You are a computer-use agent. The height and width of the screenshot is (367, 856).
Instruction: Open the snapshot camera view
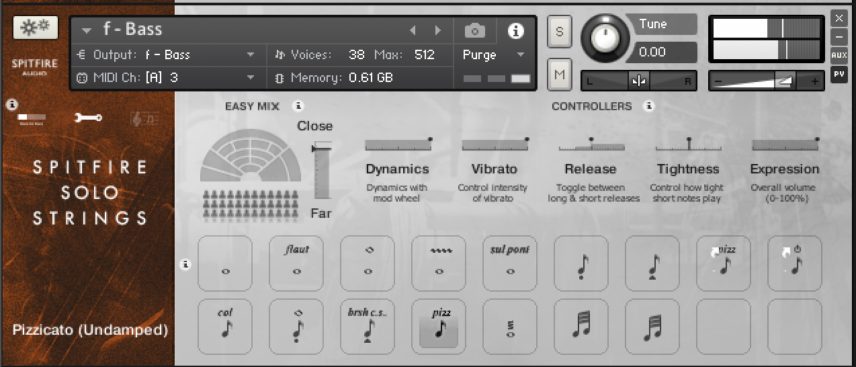(475, 31)
